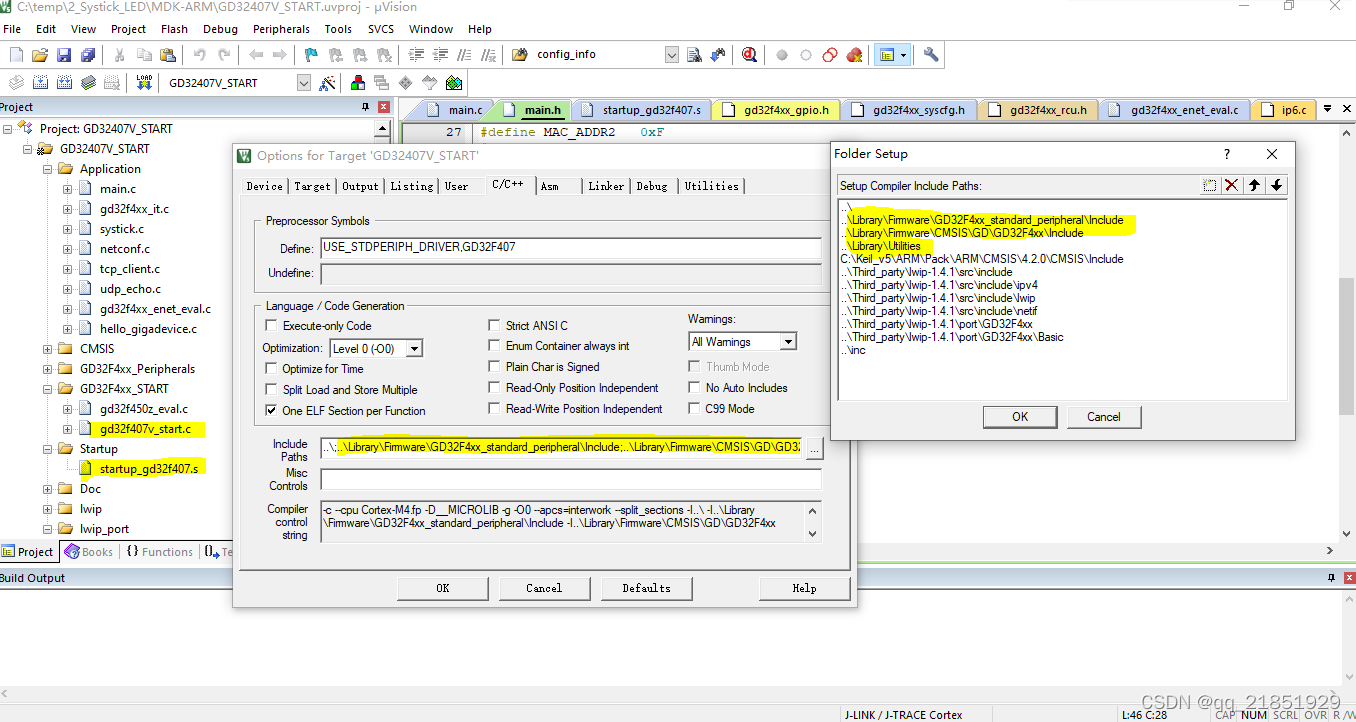The width and height of the screenshot is (1356, 722).
Task: Enable Strict ANSI C checkbox
Action: tap(494, 325)
